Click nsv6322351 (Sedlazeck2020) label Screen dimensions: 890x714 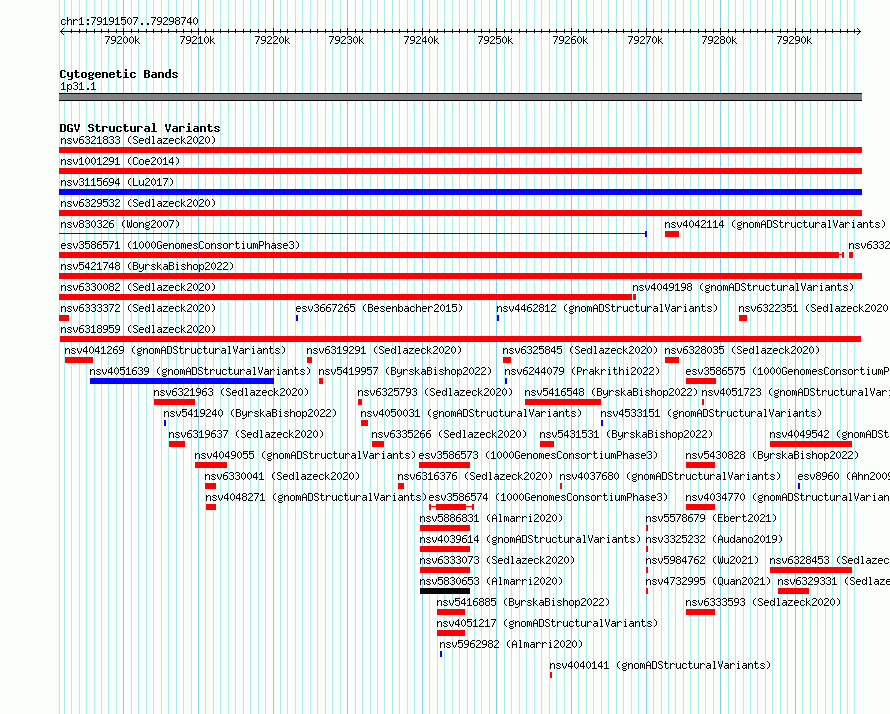[813, 308]
